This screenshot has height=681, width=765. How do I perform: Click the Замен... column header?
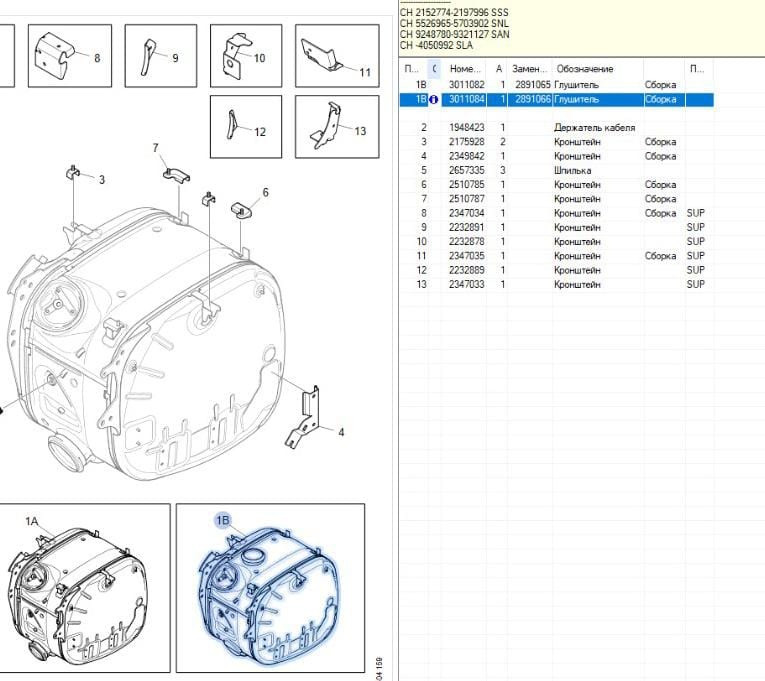coord(528,69)
